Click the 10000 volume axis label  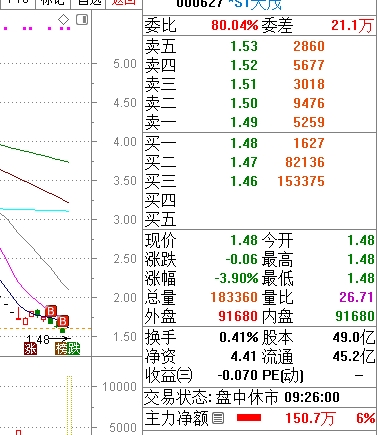pos(119,387)
